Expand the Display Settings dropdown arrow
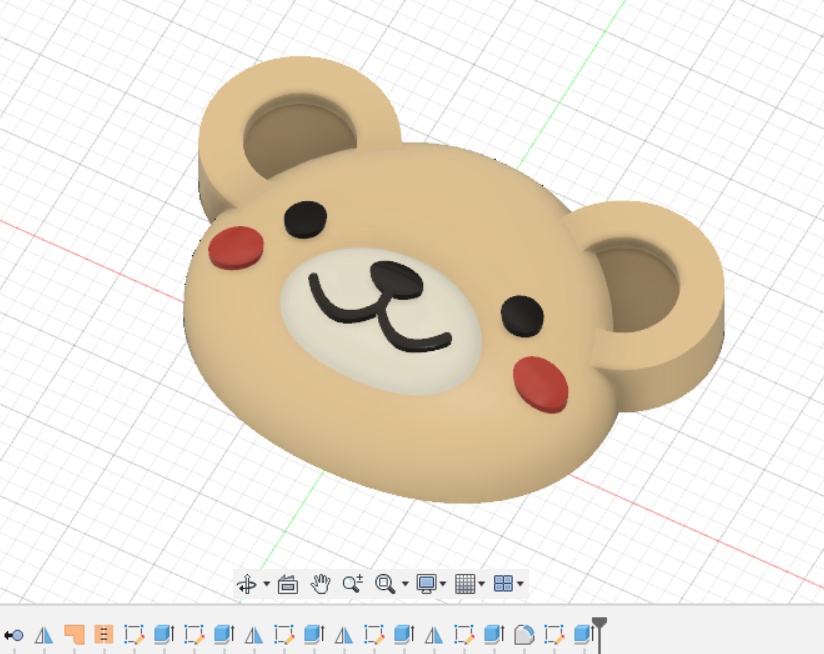The width and height of the screenshot is (824, 654). pyautogui.click(x=443, y=584)
